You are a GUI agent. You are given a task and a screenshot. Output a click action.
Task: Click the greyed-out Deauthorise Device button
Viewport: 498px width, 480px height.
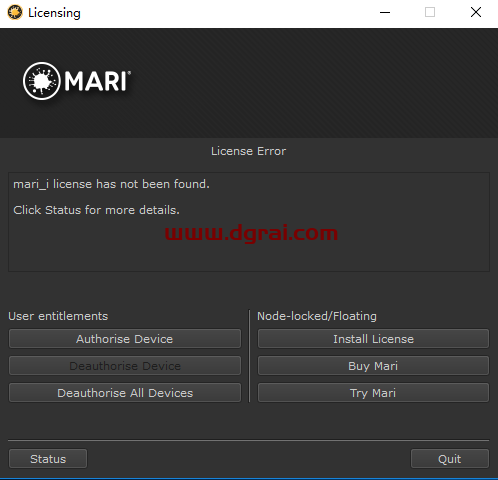tap(125, 366)
